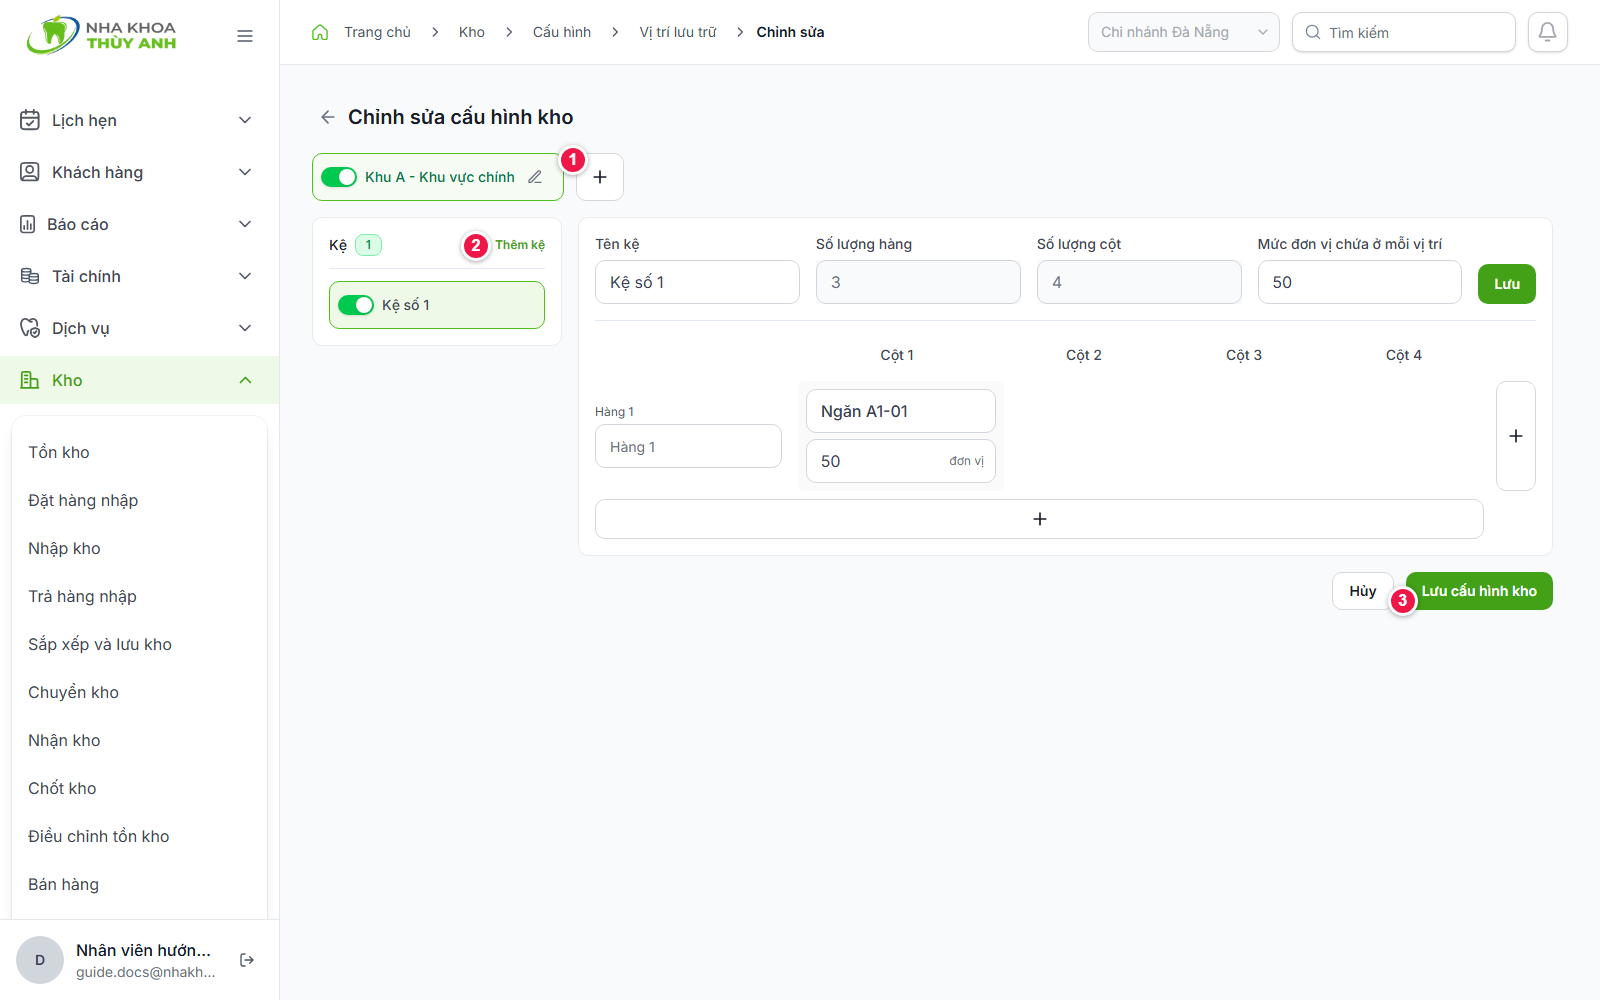Click the back arrow beside page title

[327, 117]
